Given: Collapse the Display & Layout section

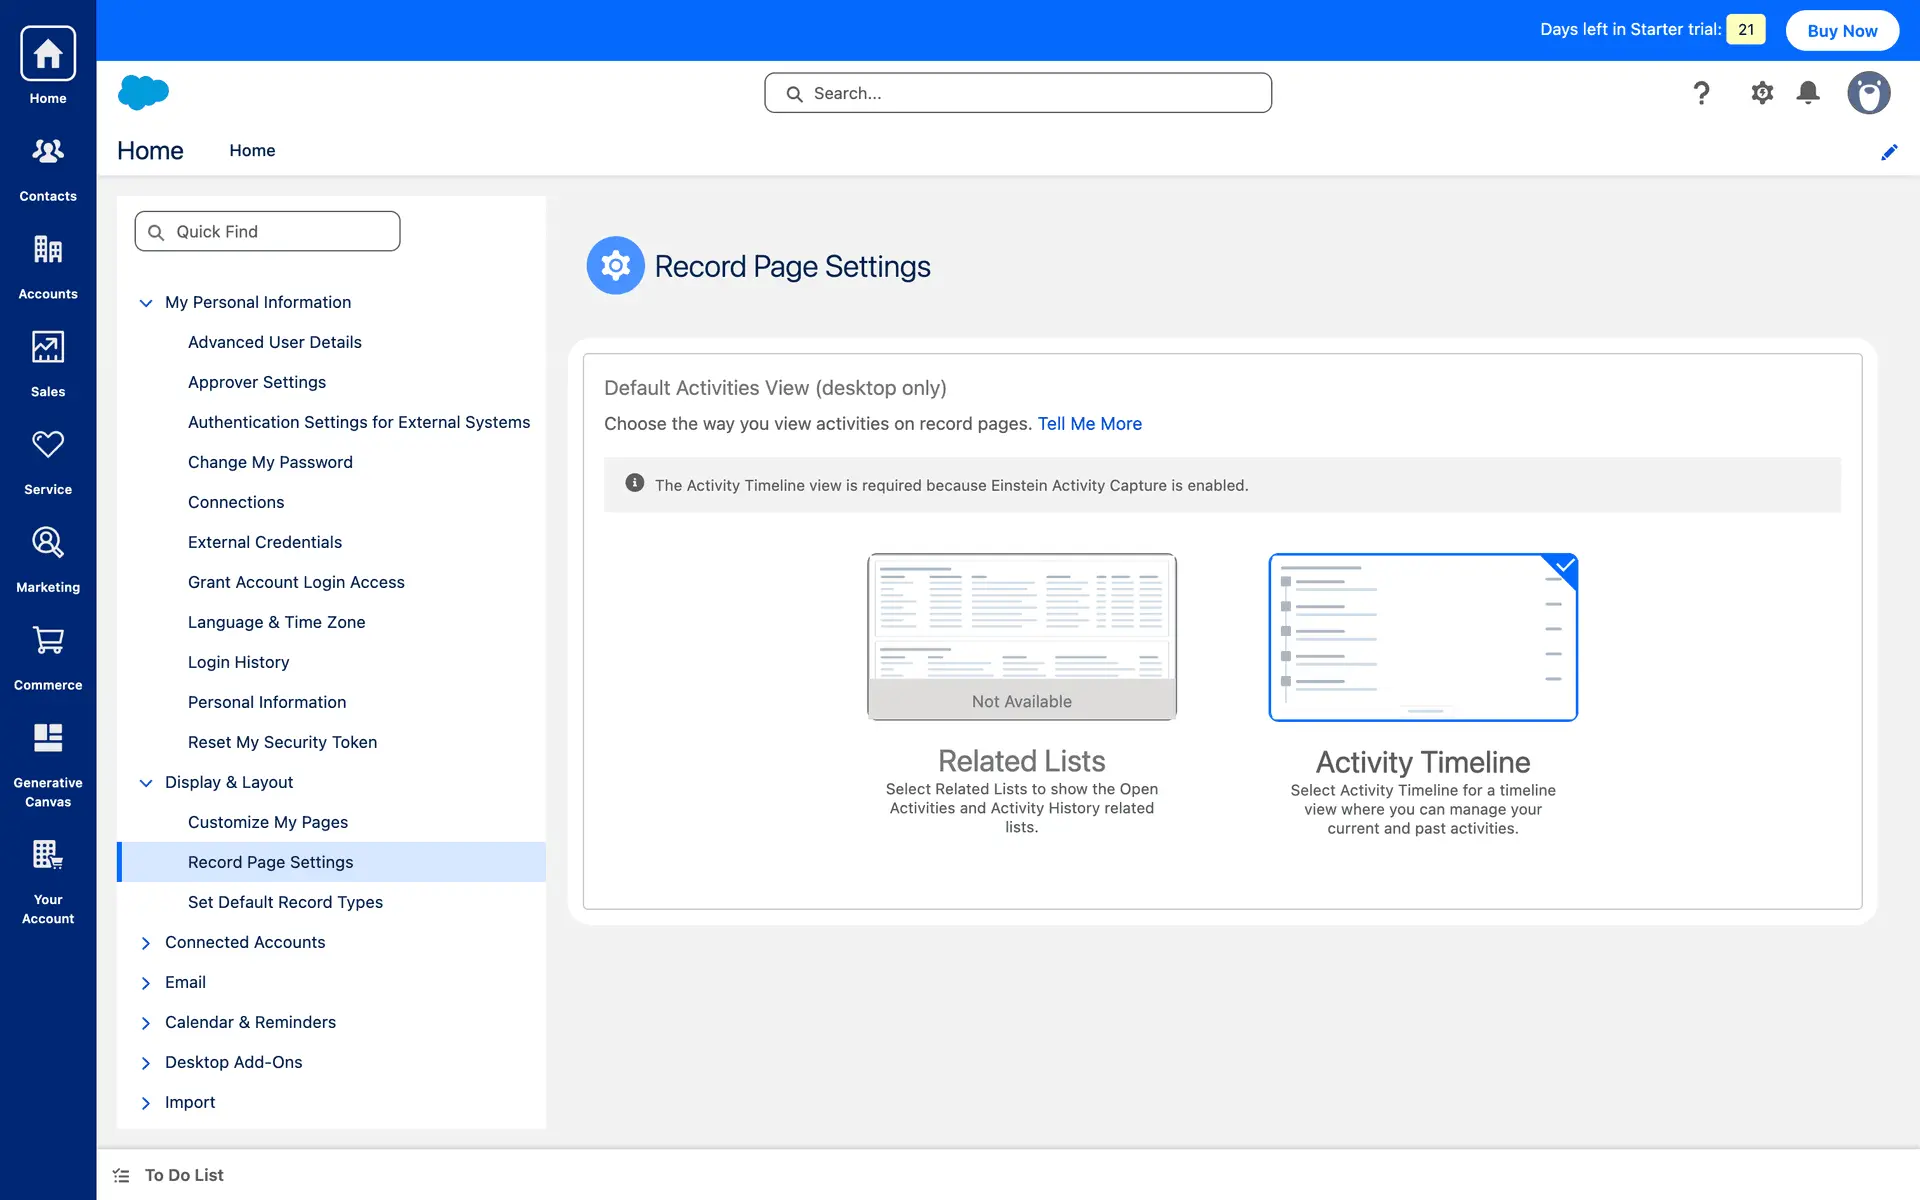Looking at the screenshot, I should click(x=146, y=783).
